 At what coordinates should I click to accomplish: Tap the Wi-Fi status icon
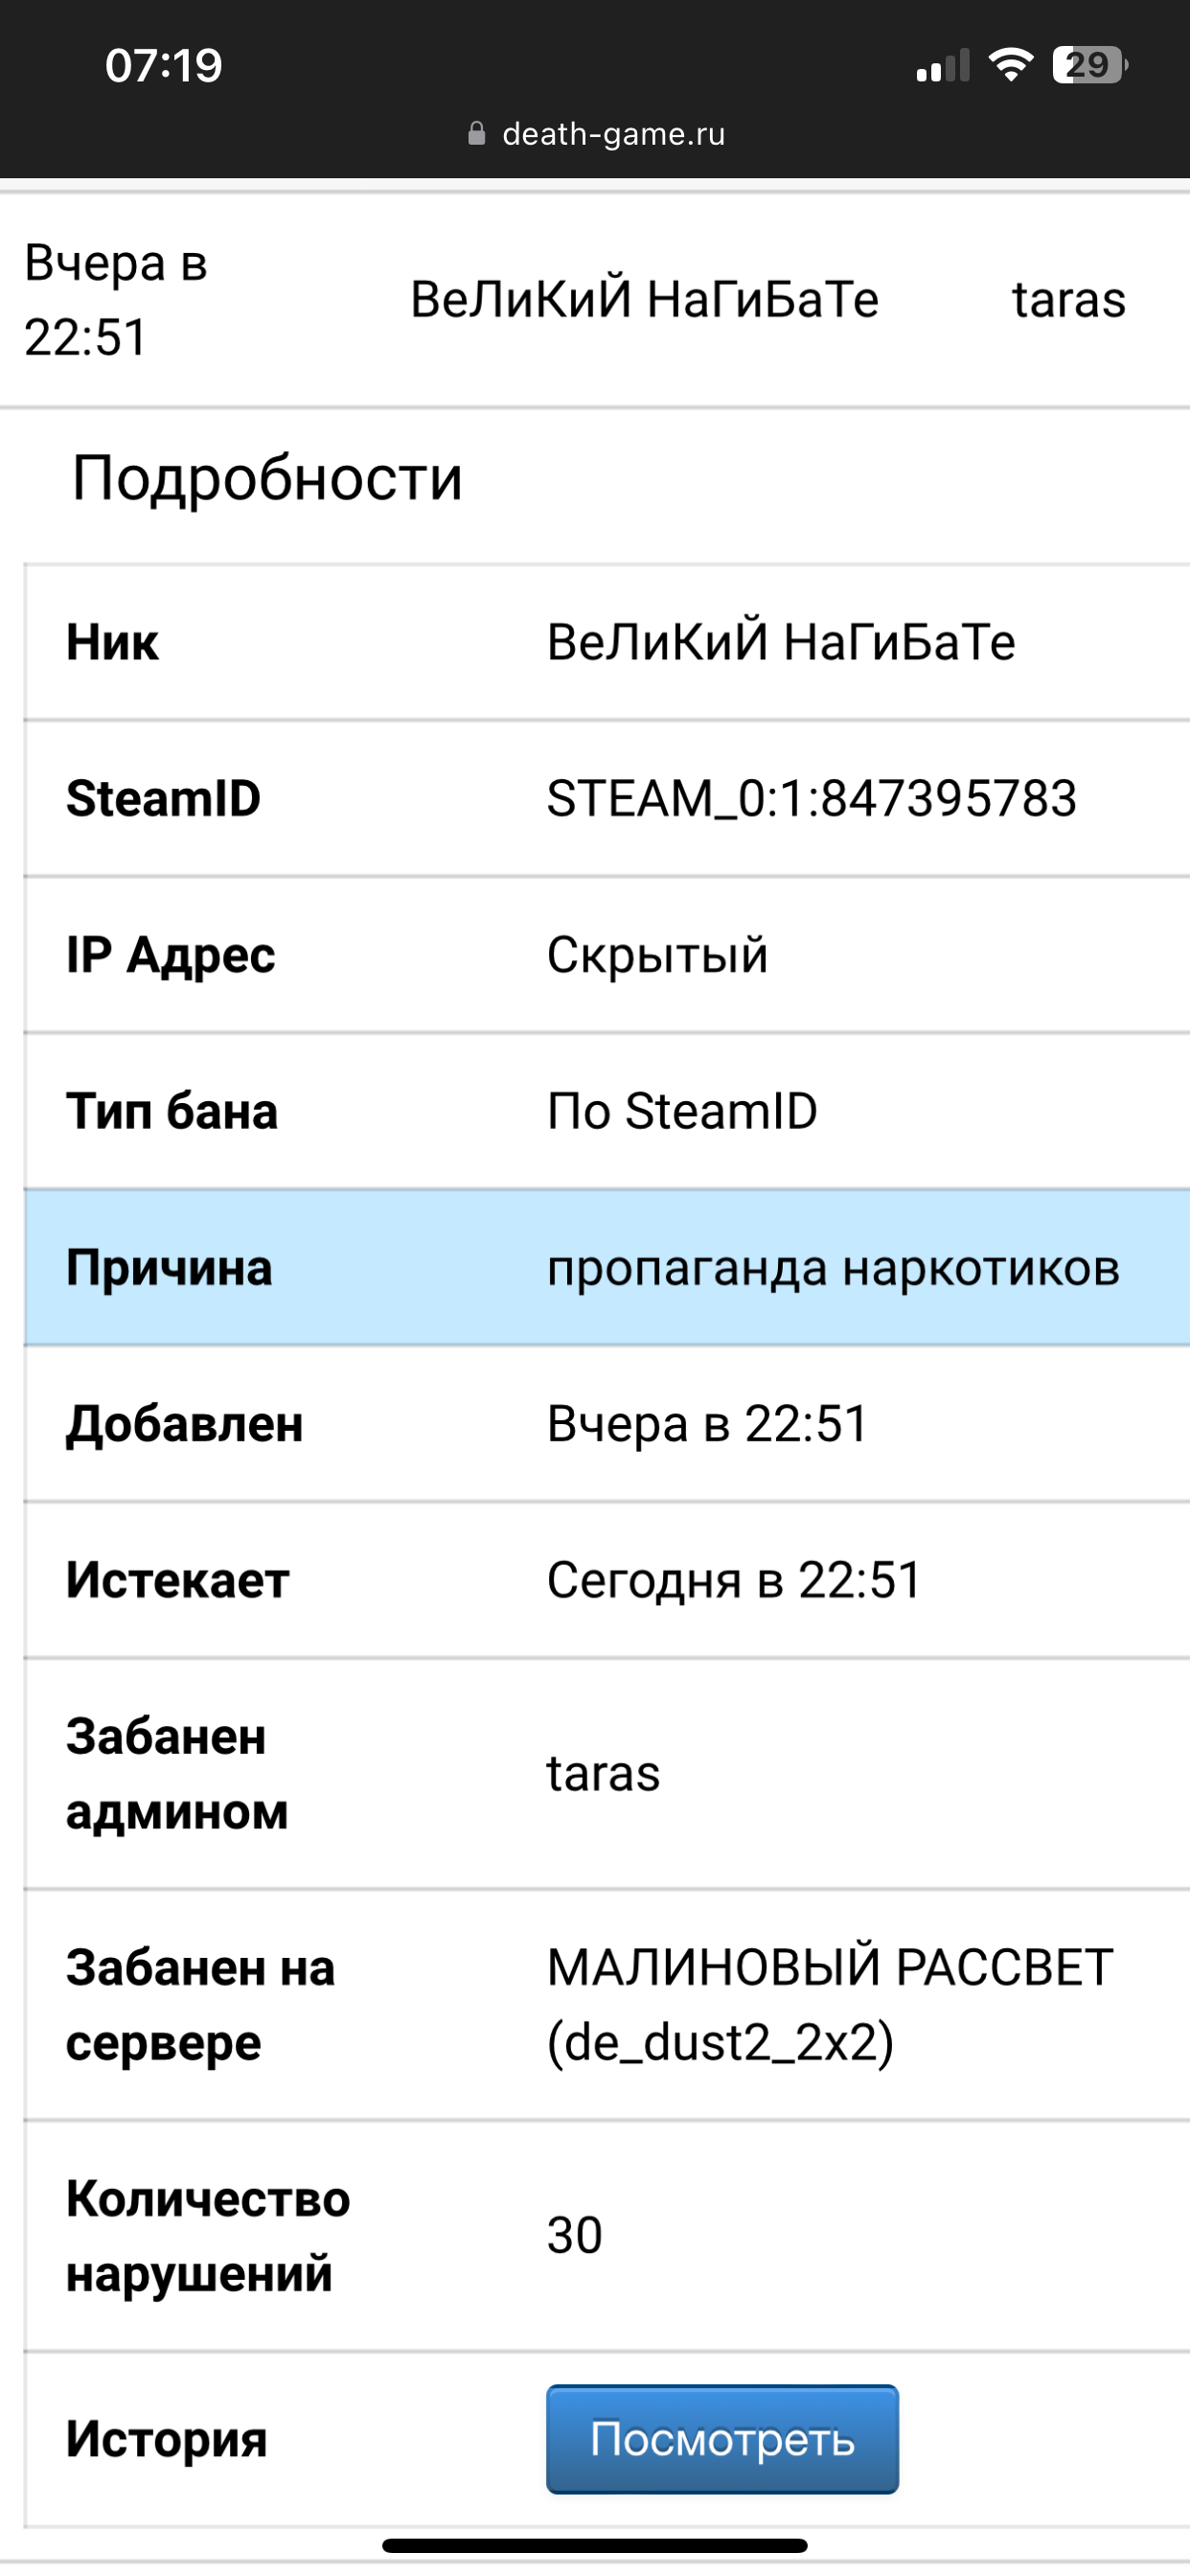1010,65
